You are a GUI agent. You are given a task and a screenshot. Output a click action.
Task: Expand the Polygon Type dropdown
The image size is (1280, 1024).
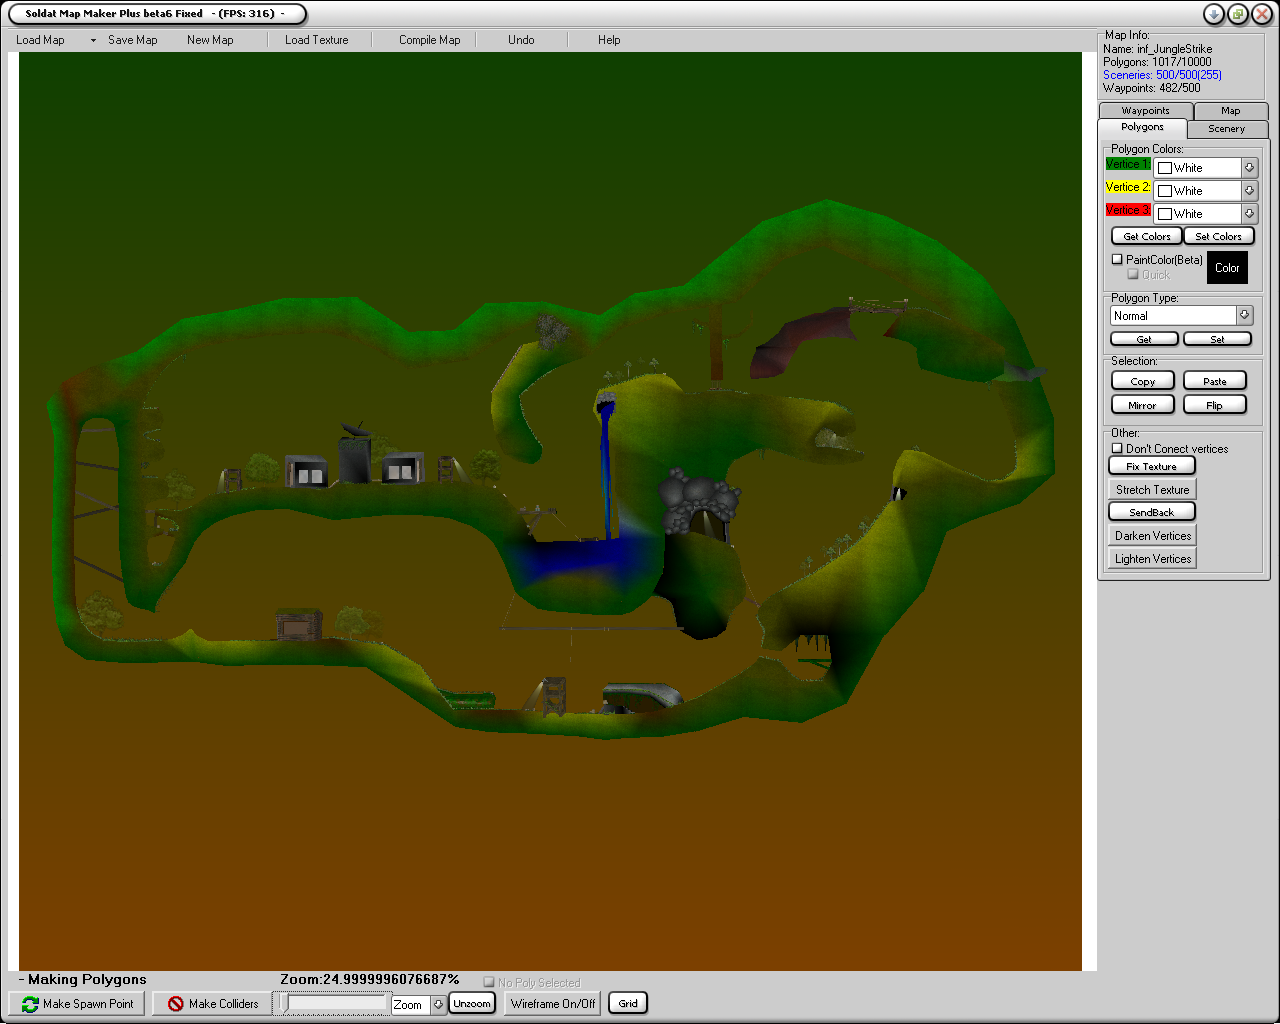1244,315
